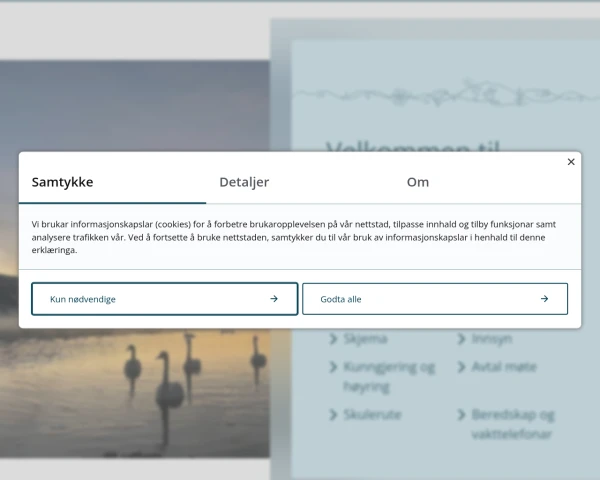The height and width of the screenshot is (480, 600).
Task: Click the chevron beside Kunngjering og høyring
Action: pos(333,367)
